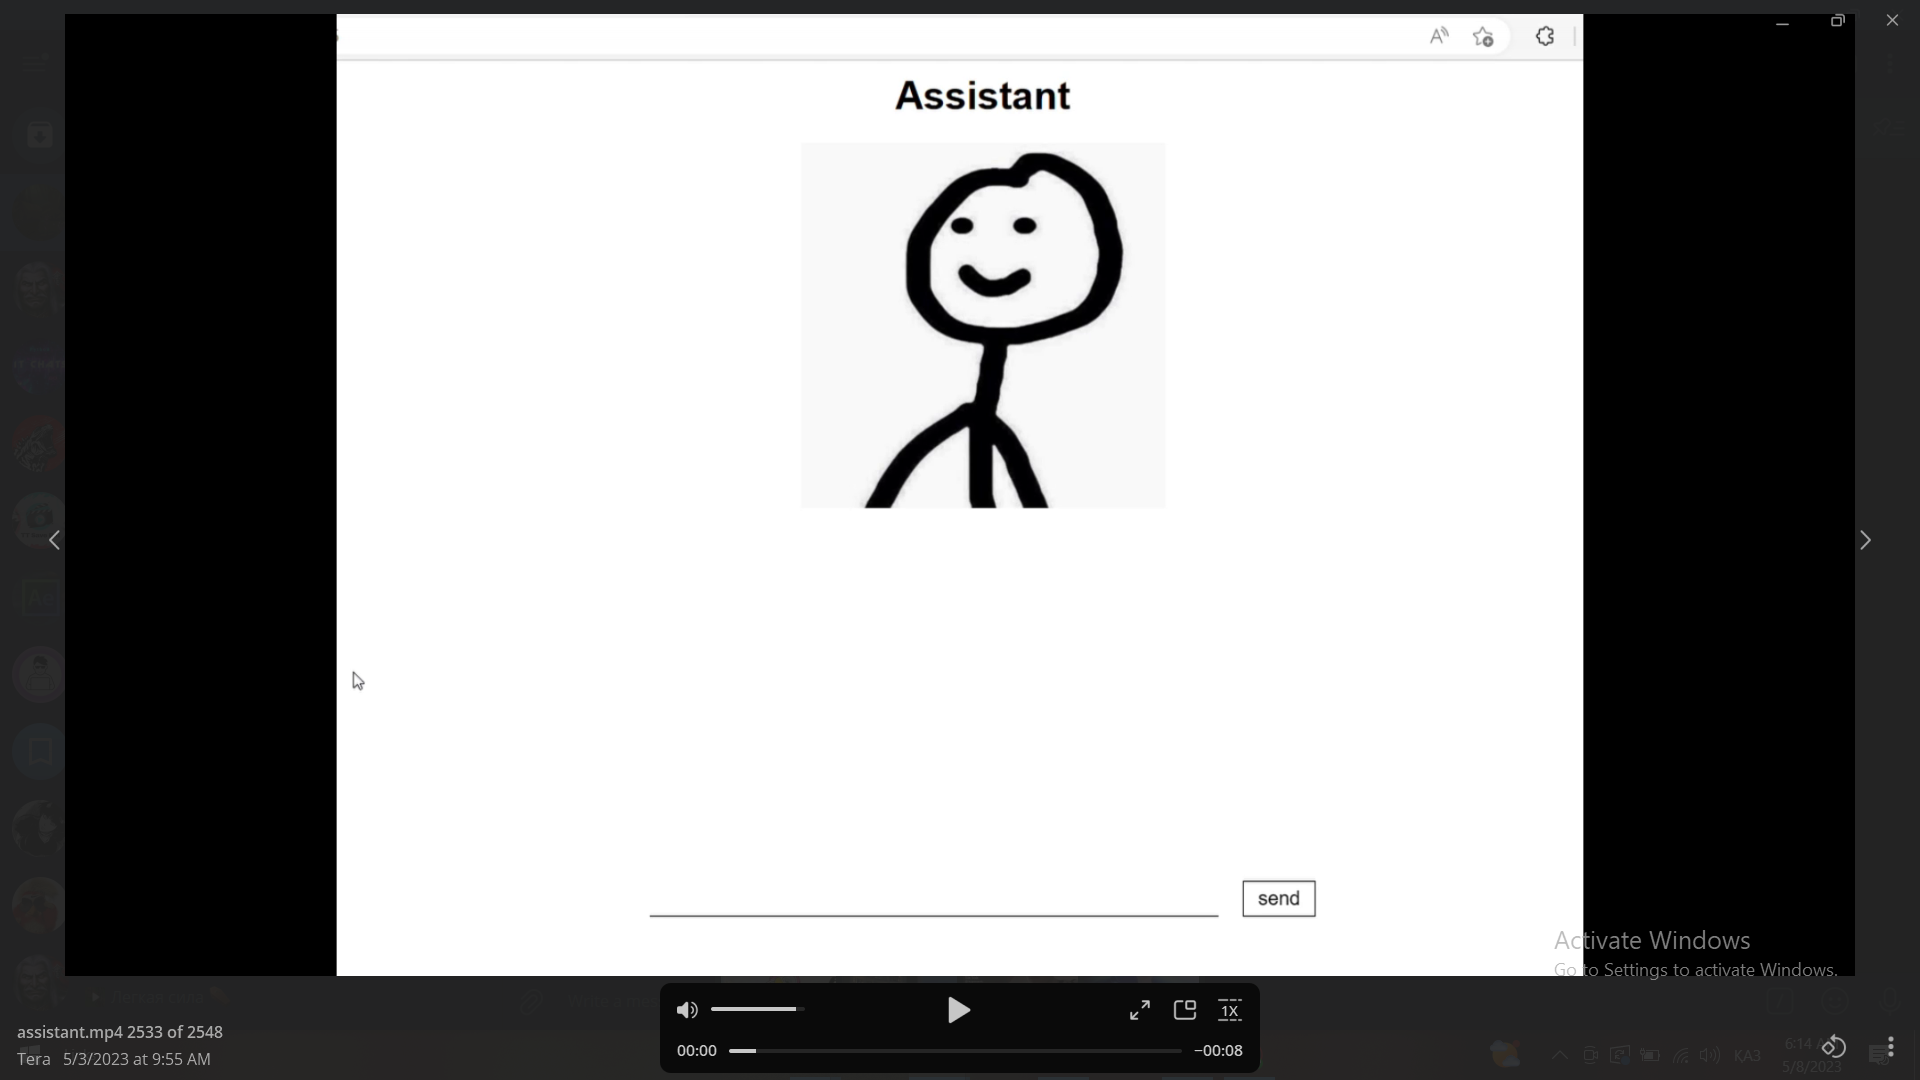Open the three-dot more options menu

coord(1890,1047)
